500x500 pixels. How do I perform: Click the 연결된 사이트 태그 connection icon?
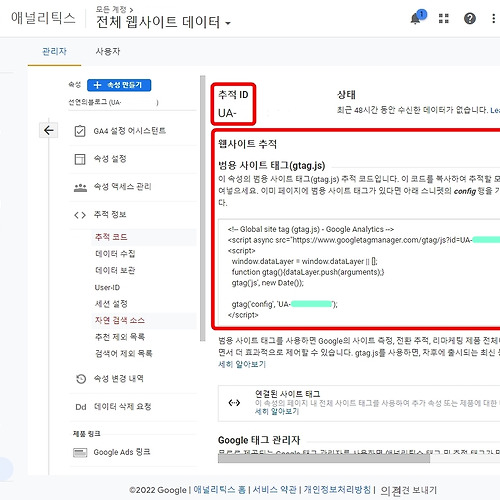pos(234,403)
